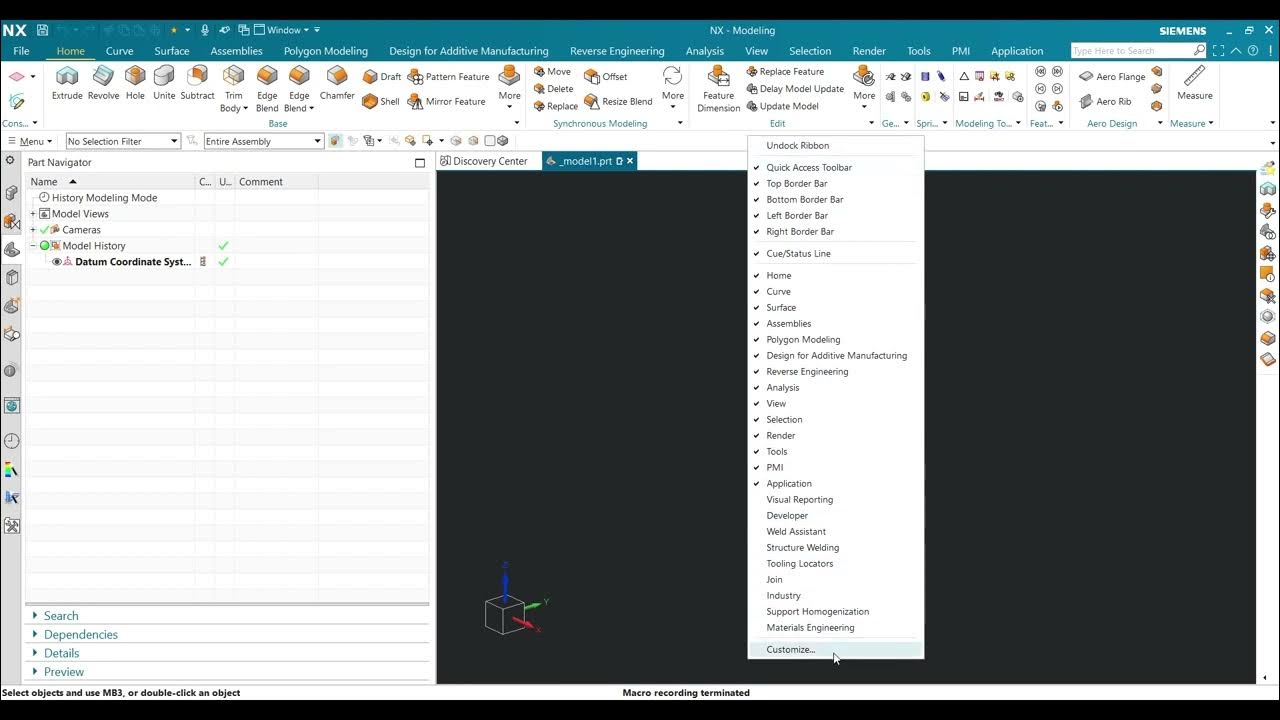This screenshot has width=1280, height=720.
Task: Click Replace Feature in the Edit group
Action: coord(785,72)
